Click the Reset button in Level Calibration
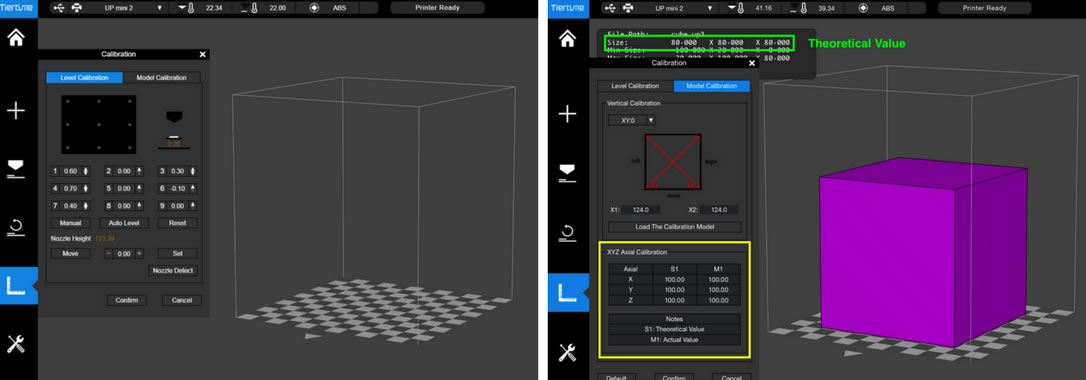The width and height of the screenshot is (1086, 380). (x=178, y=223)
